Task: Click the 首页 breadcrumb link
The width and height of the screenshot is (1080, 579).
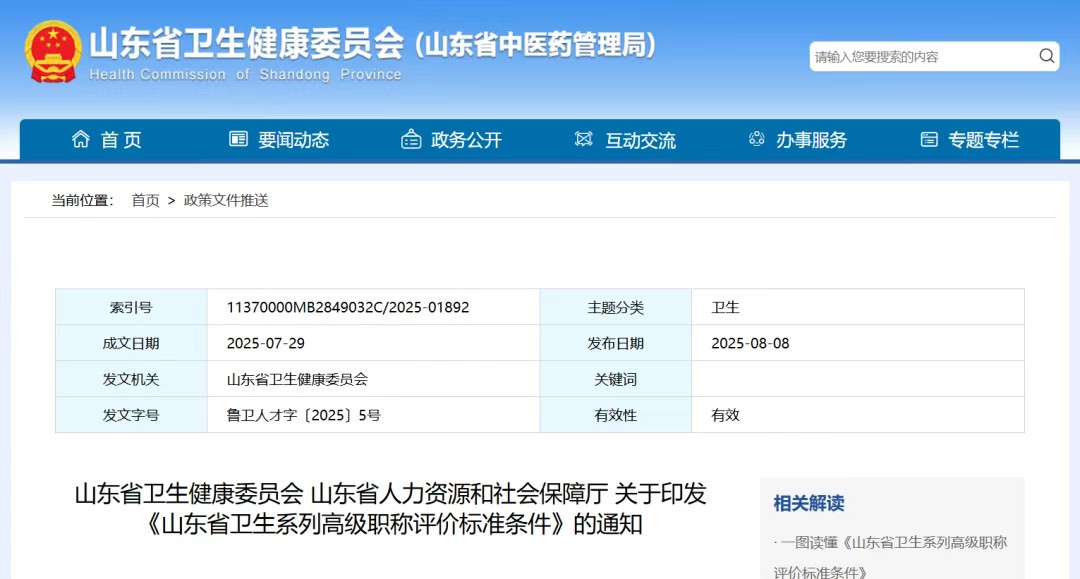Action: pyautogui.click(x=145, y=200)
